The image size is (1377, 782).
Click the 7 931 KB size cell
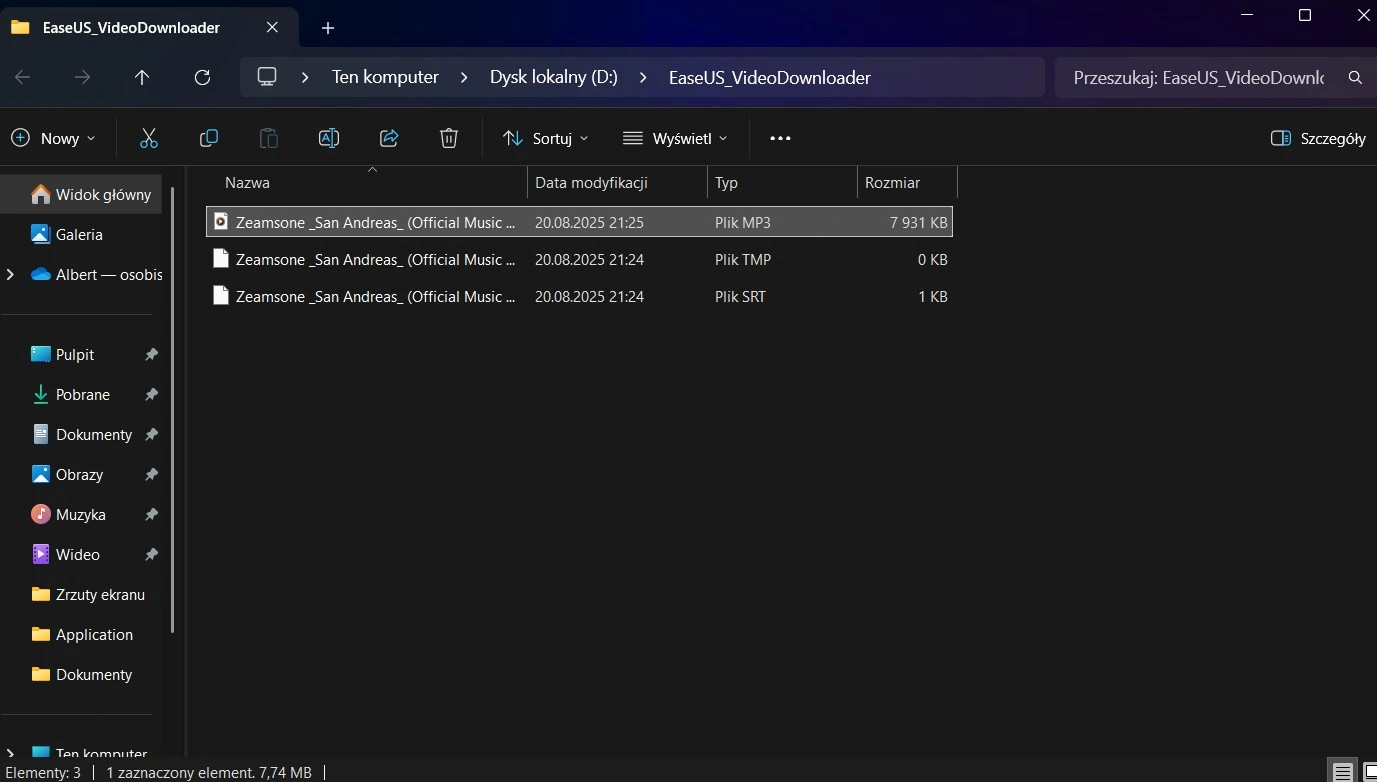point(918,222)
